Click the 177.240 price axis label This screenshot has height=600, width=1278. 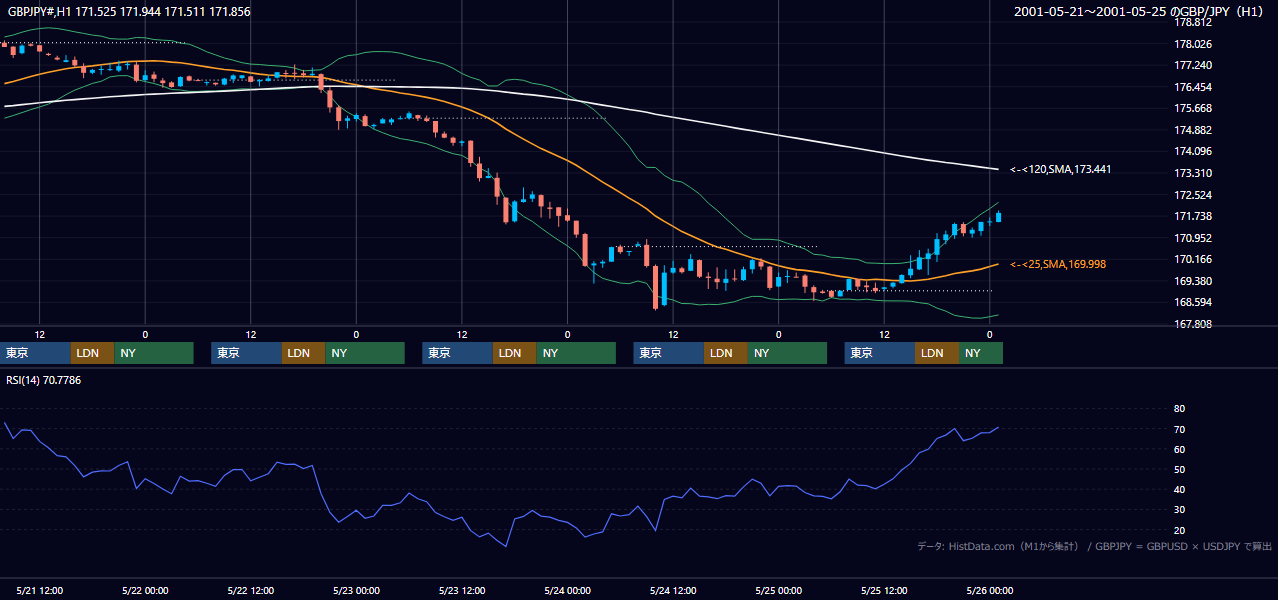(1193, 65)
